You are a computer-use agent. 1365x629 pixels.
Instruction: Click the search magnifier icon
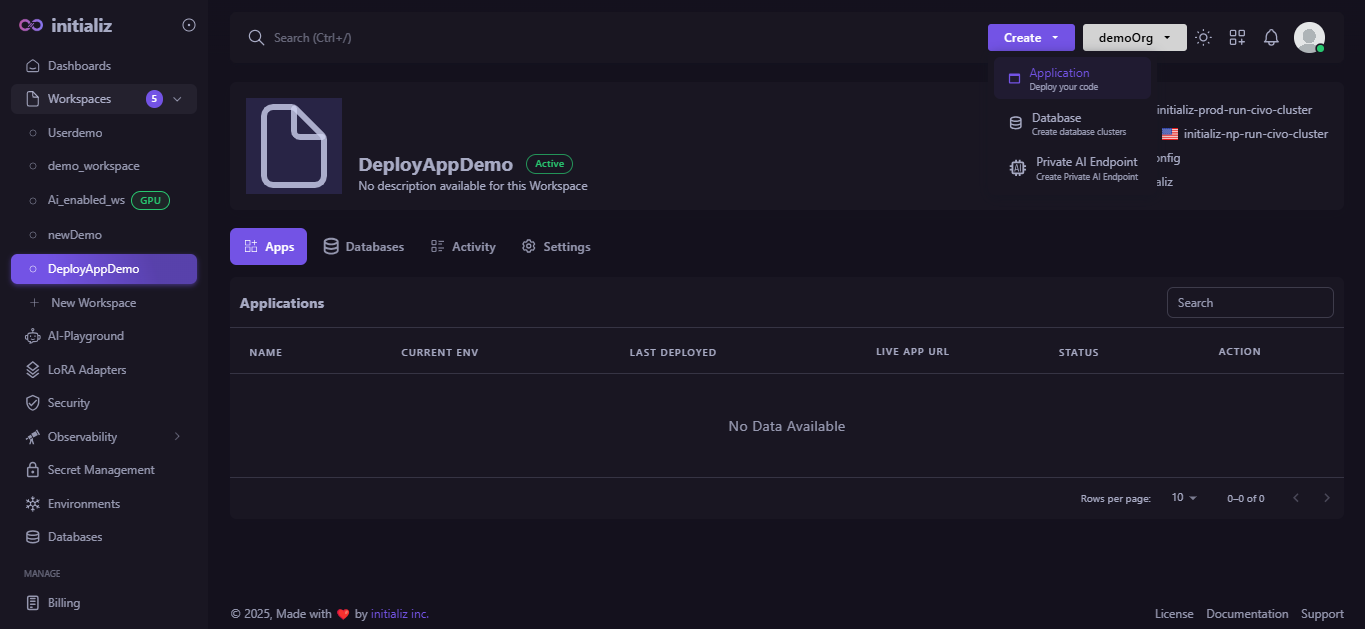coord(256,38)
